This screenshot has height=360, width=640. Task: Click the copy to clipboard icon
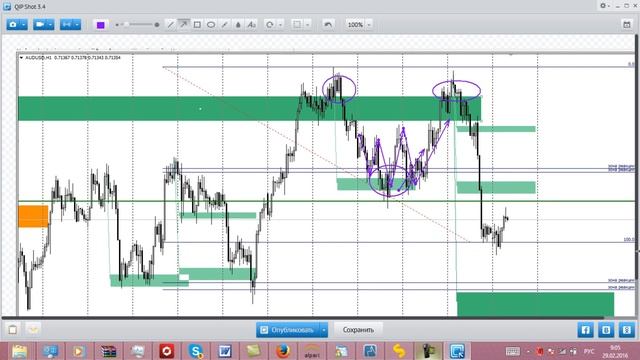[13, 329]
